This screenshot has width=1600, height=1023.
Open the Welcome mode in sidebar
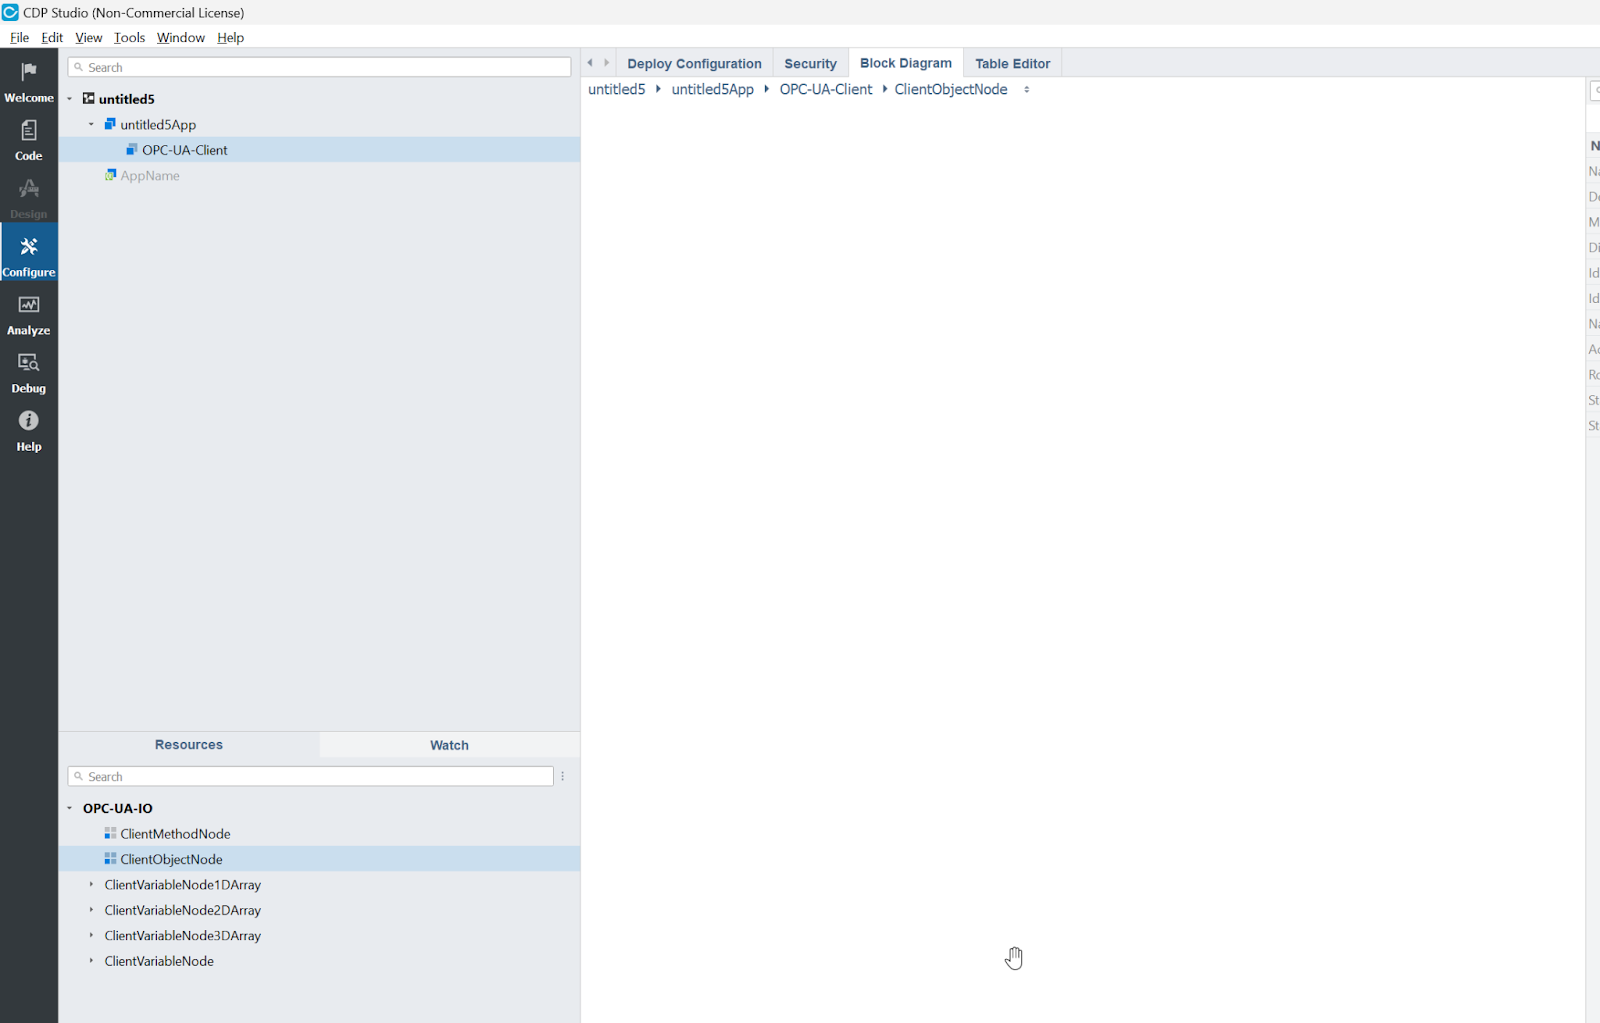[29, 82]
